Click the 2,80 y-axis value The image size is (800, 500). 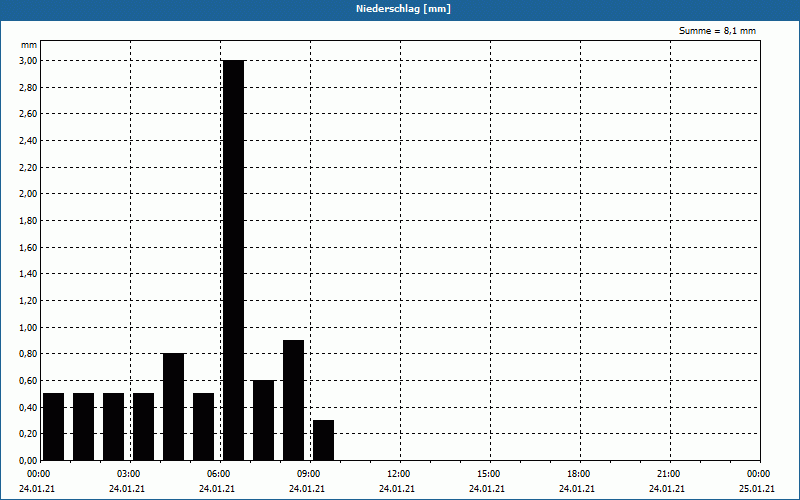(x=28, y=87)
